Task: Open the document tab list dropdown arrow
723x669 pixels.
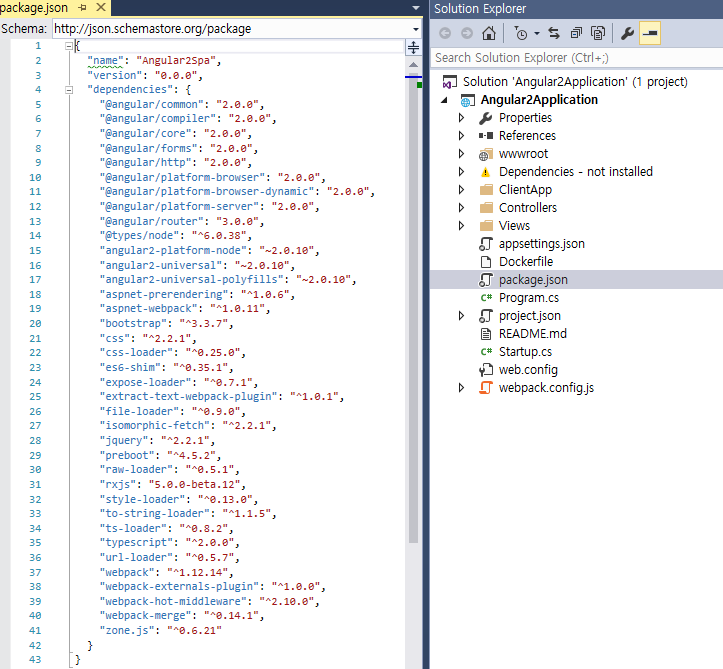Action: [416, 8]
